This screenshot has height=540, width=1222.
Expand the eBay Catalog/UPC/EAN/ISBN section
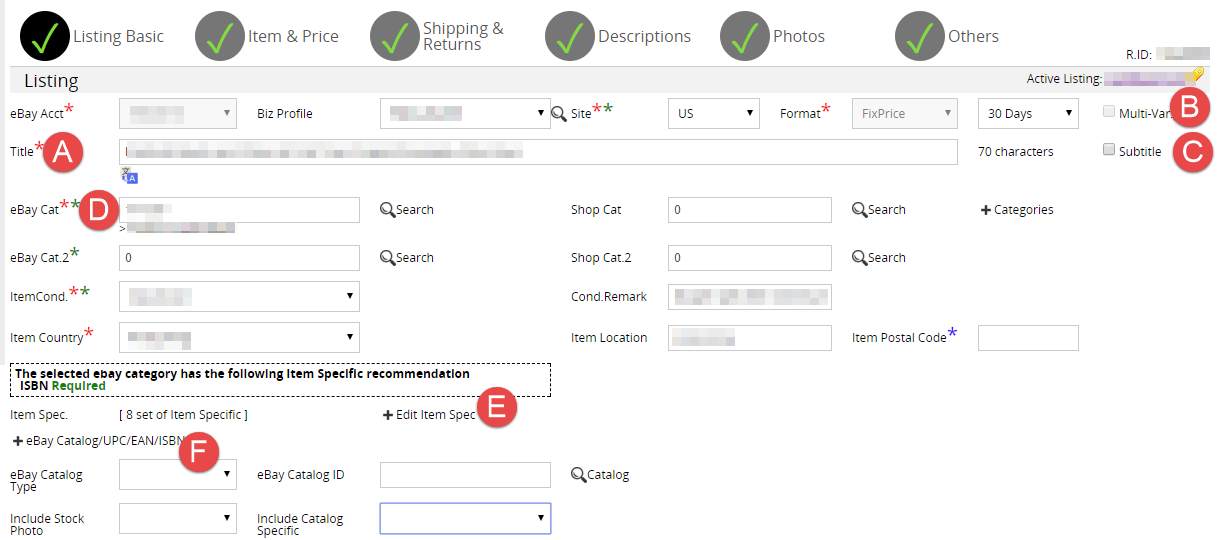[x=97, y=441]
